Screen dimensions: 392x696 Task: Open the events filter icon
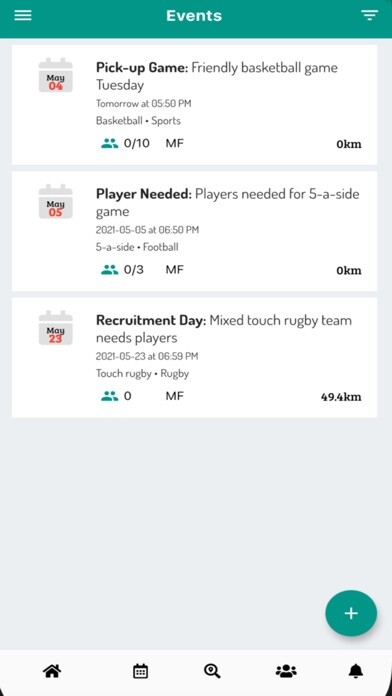tap(369, 15)
